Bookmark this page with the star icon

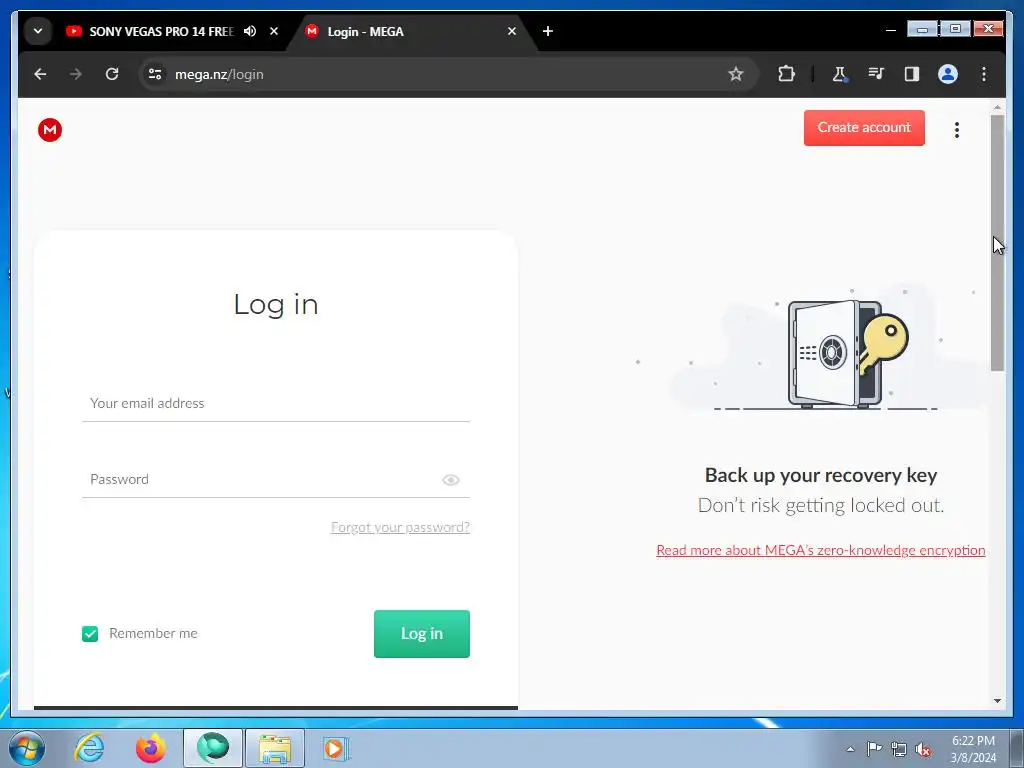point(736,74)
